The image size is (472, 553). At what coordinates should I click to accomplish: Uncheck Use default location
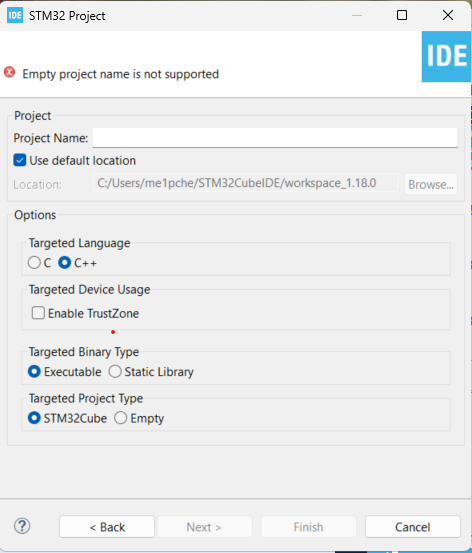[x=20, y=160]
